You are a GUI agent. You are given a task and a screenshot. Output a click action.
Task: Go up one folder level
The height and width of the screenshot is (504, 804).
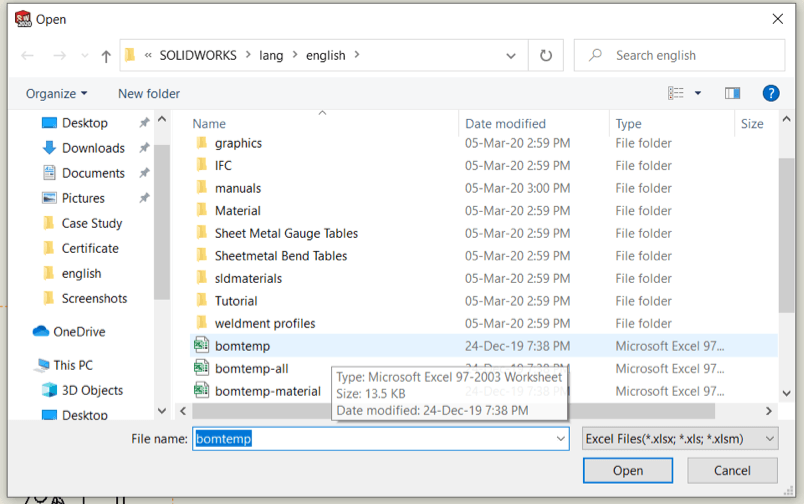pos(106,55)
